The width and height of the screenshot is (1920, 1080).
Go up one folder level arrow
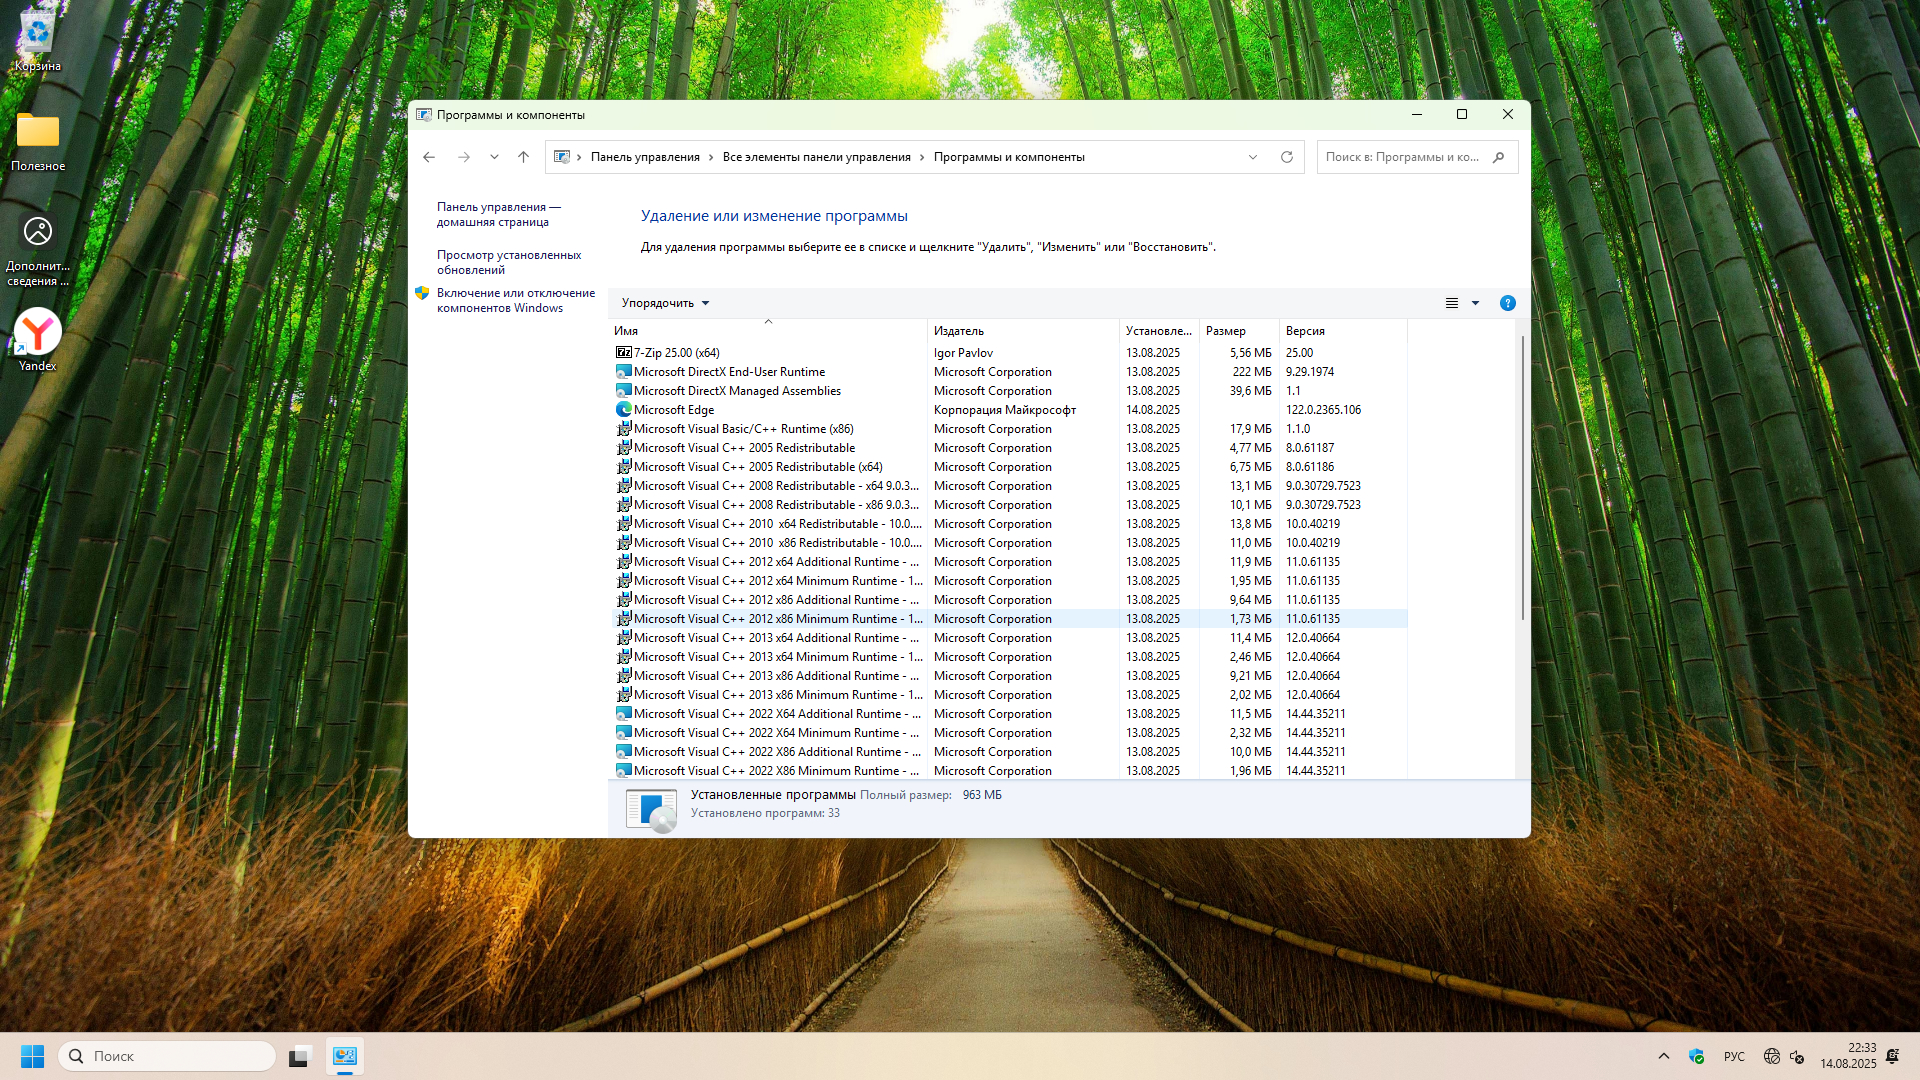click(523, 157)
